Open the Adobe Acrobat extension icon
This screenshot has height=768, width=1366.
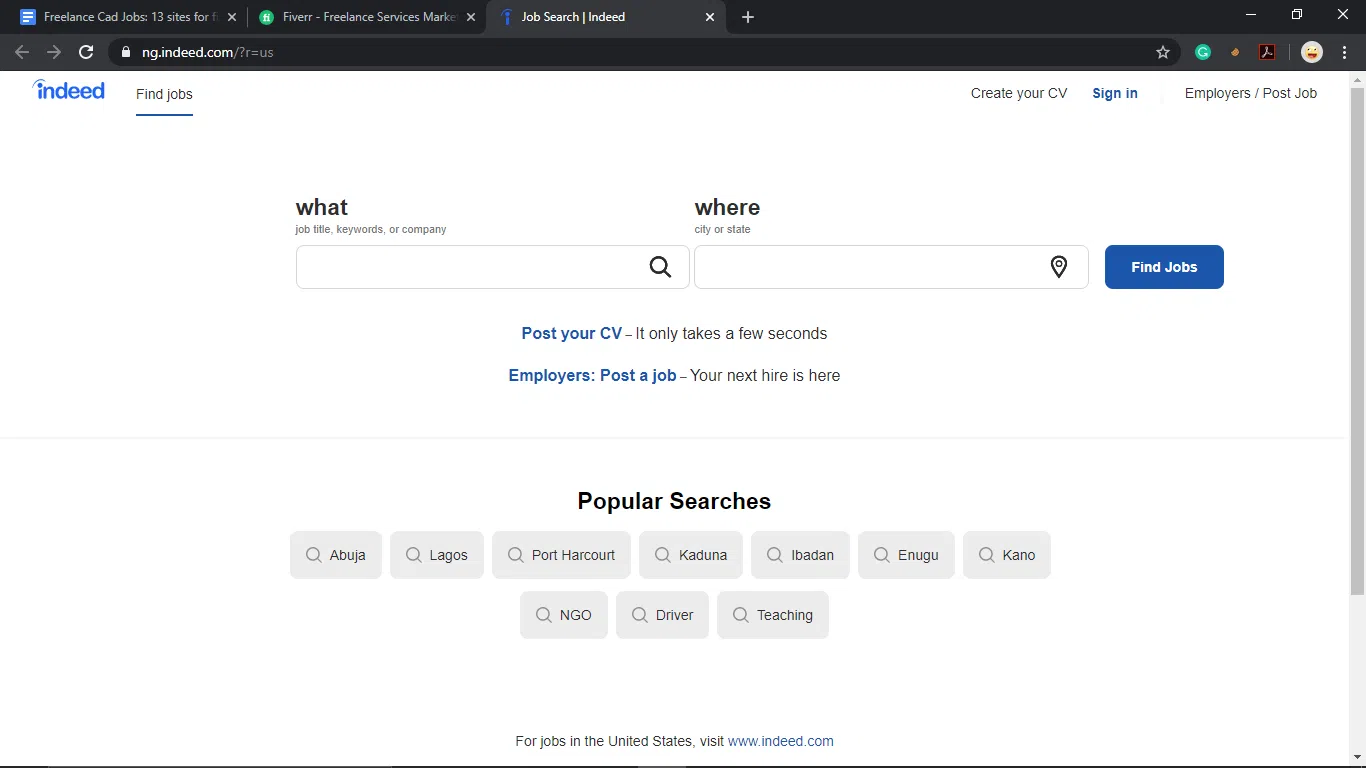coord(1267,52)
